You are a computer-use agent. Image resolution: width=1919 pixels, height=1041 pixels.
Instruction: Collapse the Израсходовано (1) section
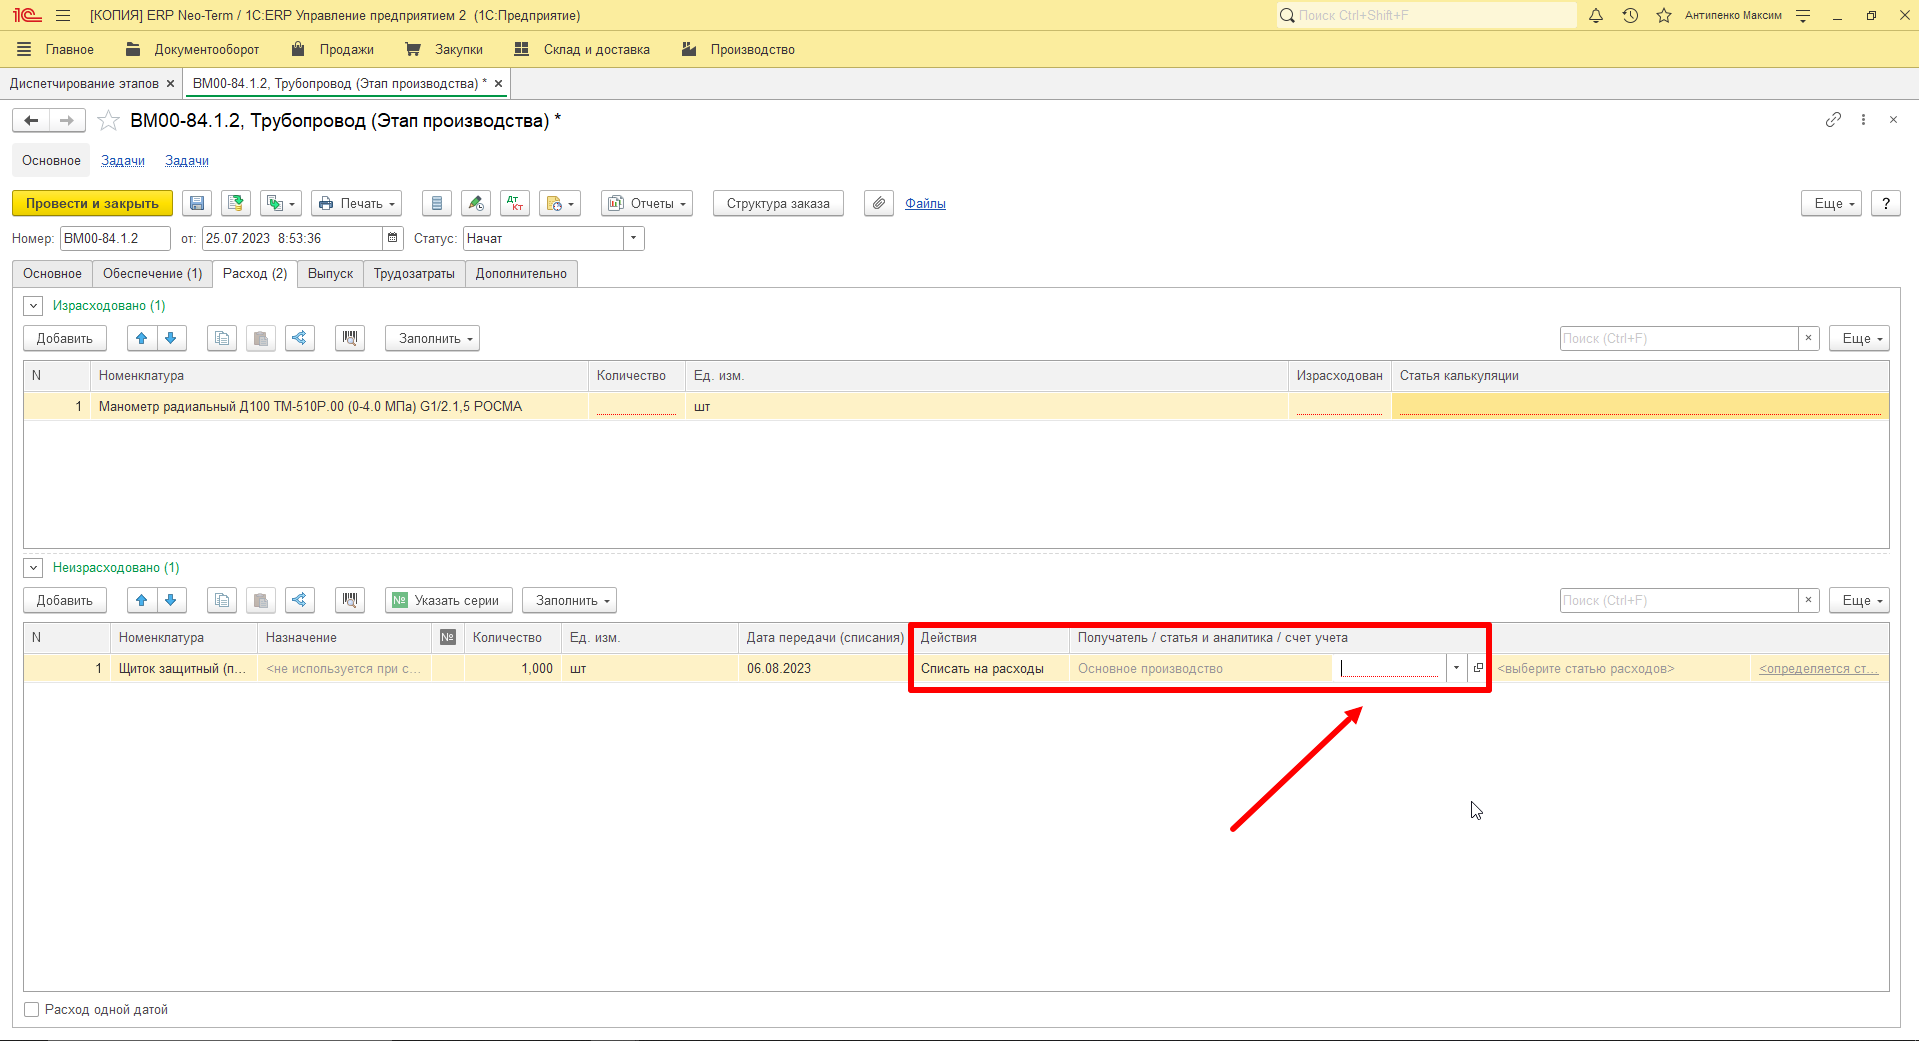click(x=33, y=306)
